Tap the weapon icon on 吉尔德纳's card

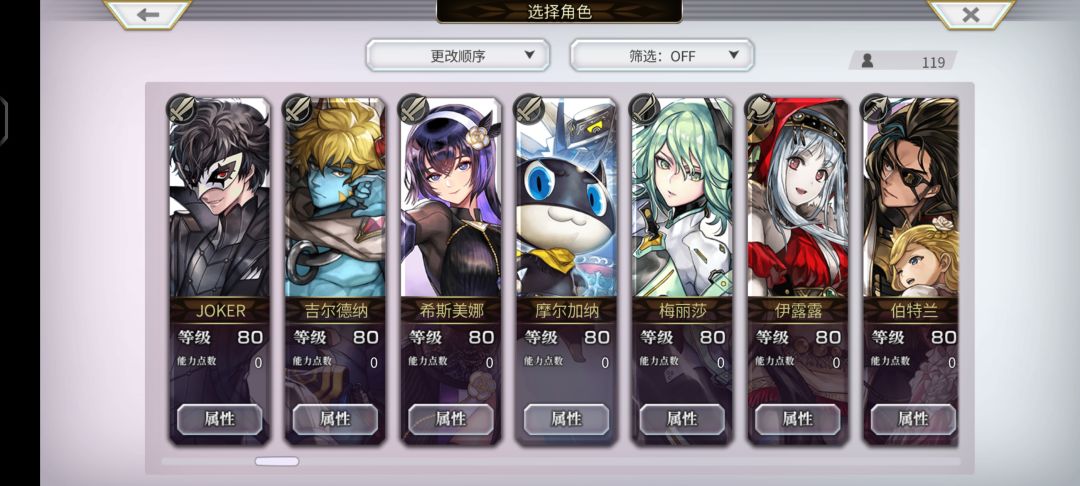(298, 109)
